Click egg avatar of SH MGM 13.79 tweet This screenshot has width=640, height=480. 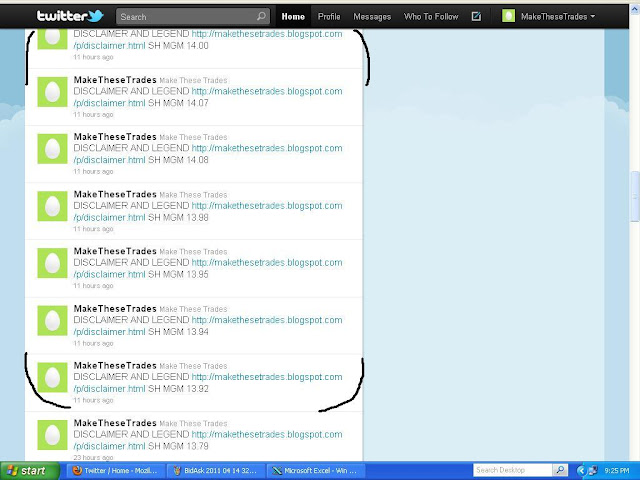[x=52, y=435]
